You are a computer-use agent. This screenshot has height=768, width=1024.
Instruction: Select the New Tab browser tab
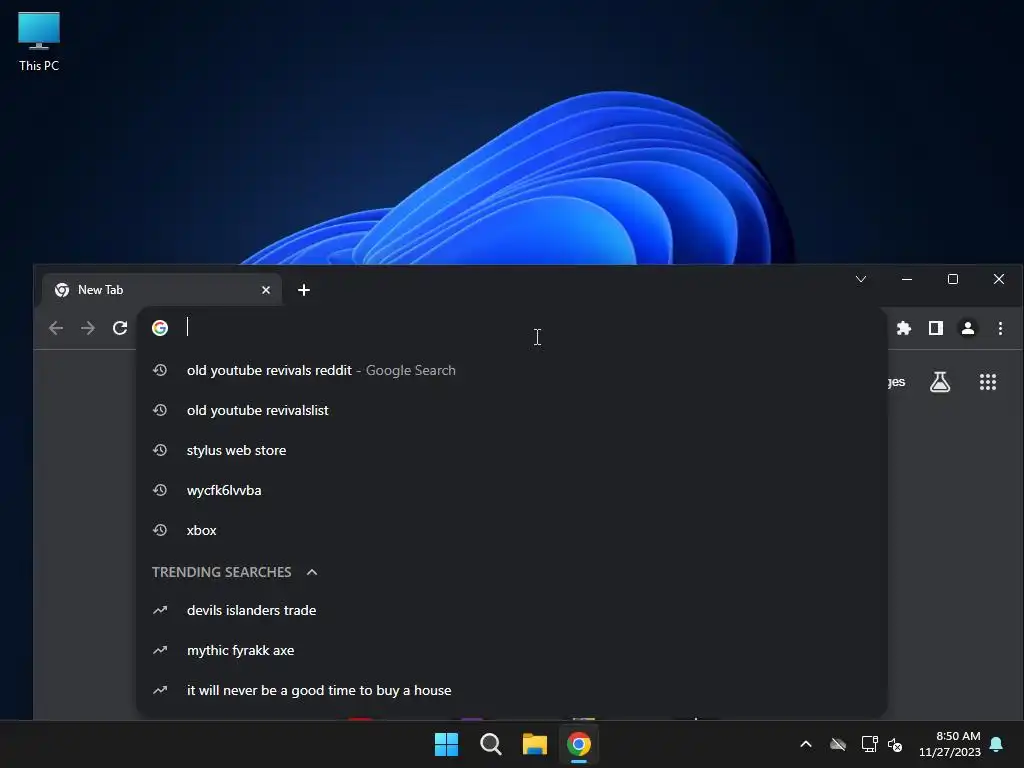coord(161,290)
